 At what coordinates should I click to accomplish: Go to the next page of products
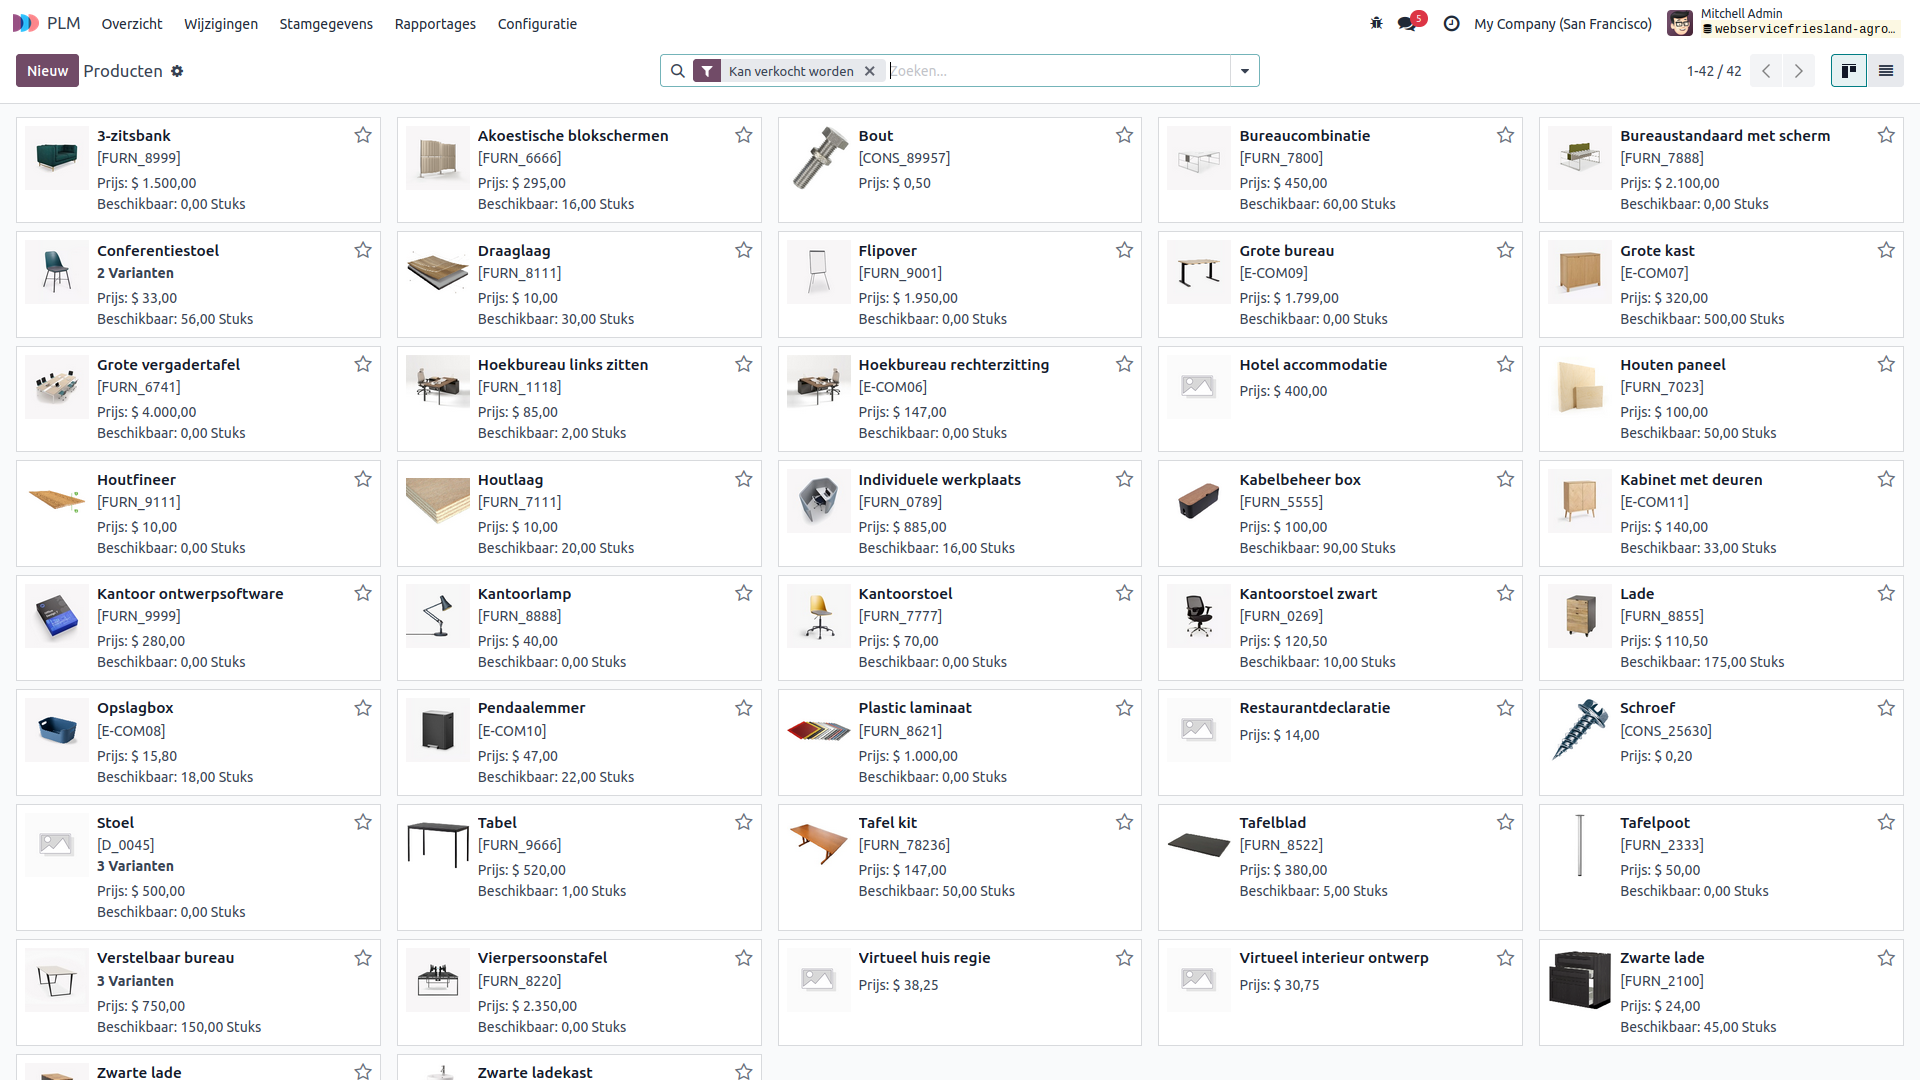[x=1798, y=71]
